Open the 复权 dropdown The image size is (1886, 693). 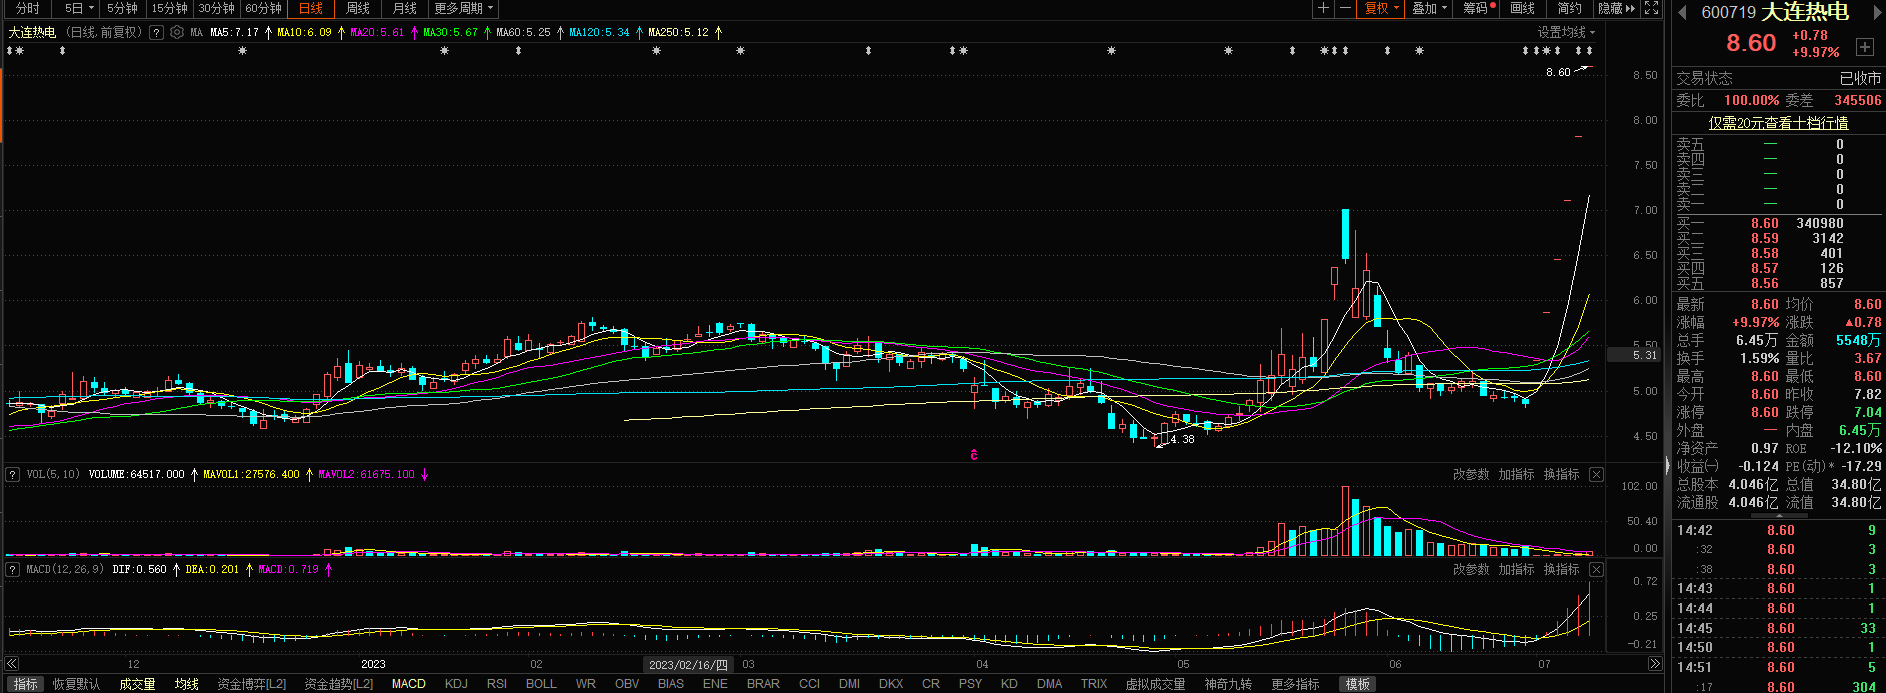coord(1381,8)
